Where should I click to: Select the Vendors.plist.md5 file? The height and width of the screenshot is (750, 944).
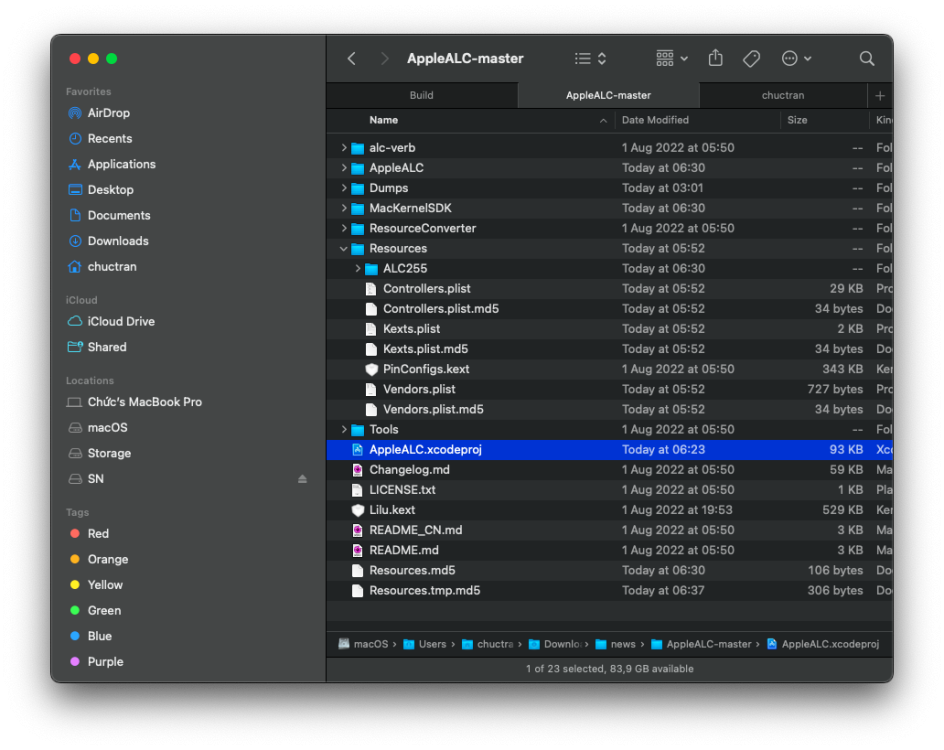point(609,409)
